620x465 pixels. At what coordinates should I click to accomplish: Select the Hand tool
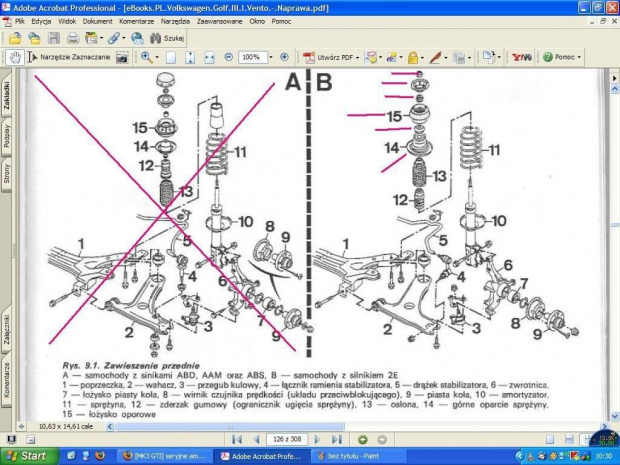(15, 57)
